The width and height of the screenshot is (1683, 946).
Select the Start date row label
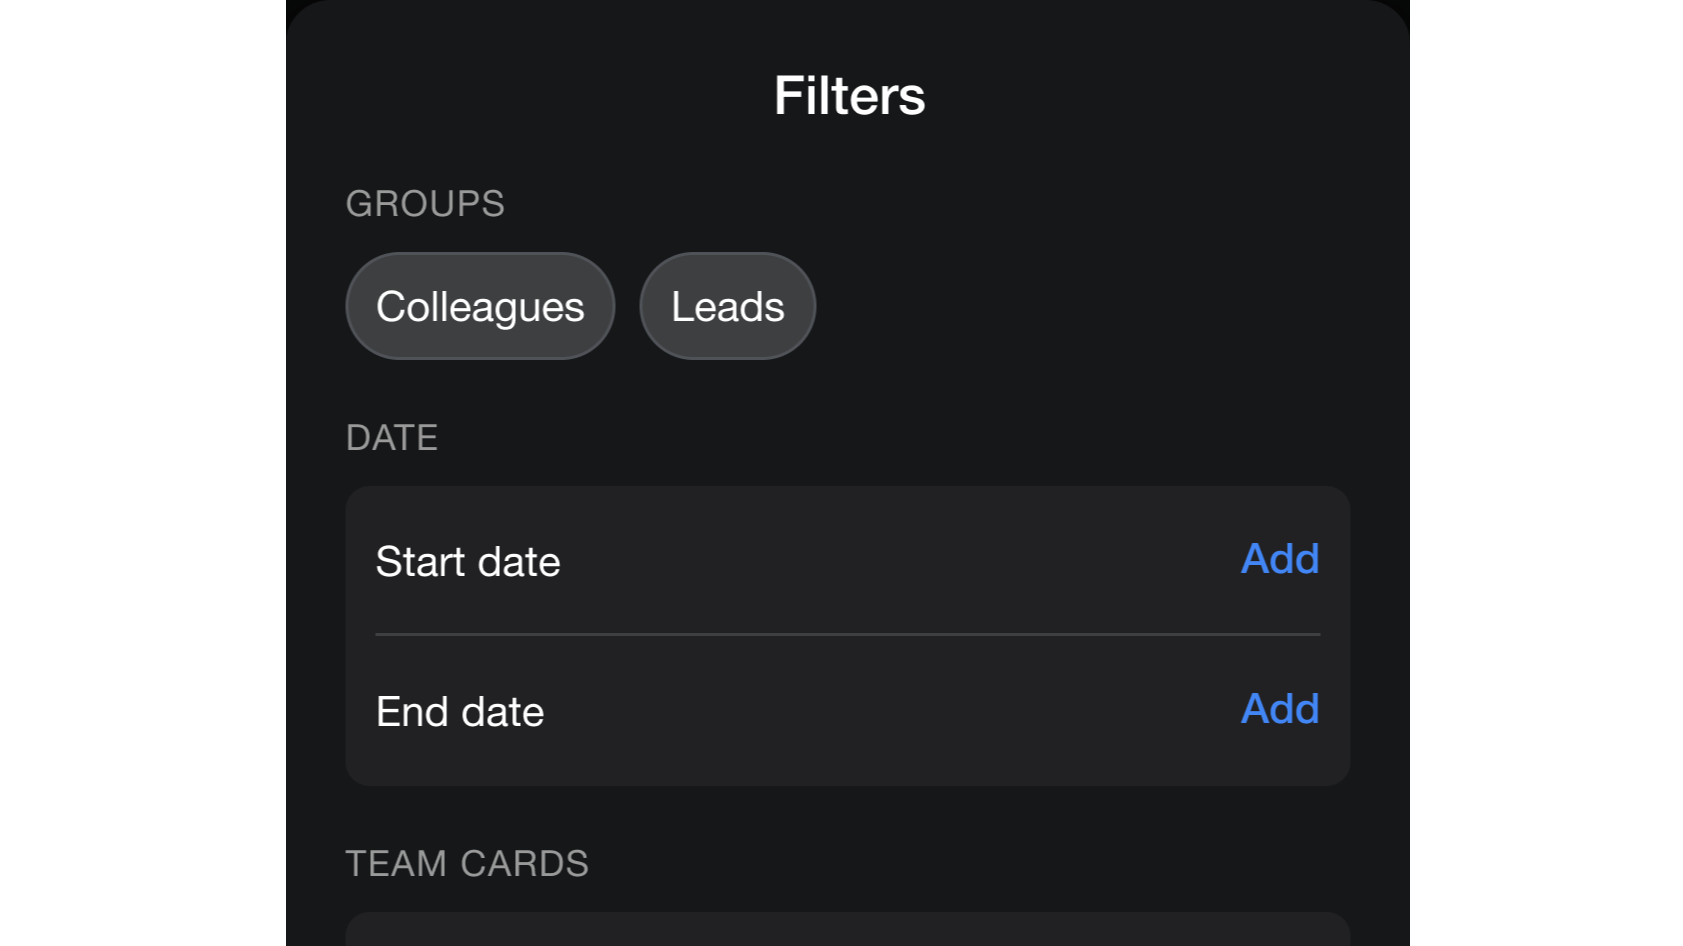[x=468, y=562]
